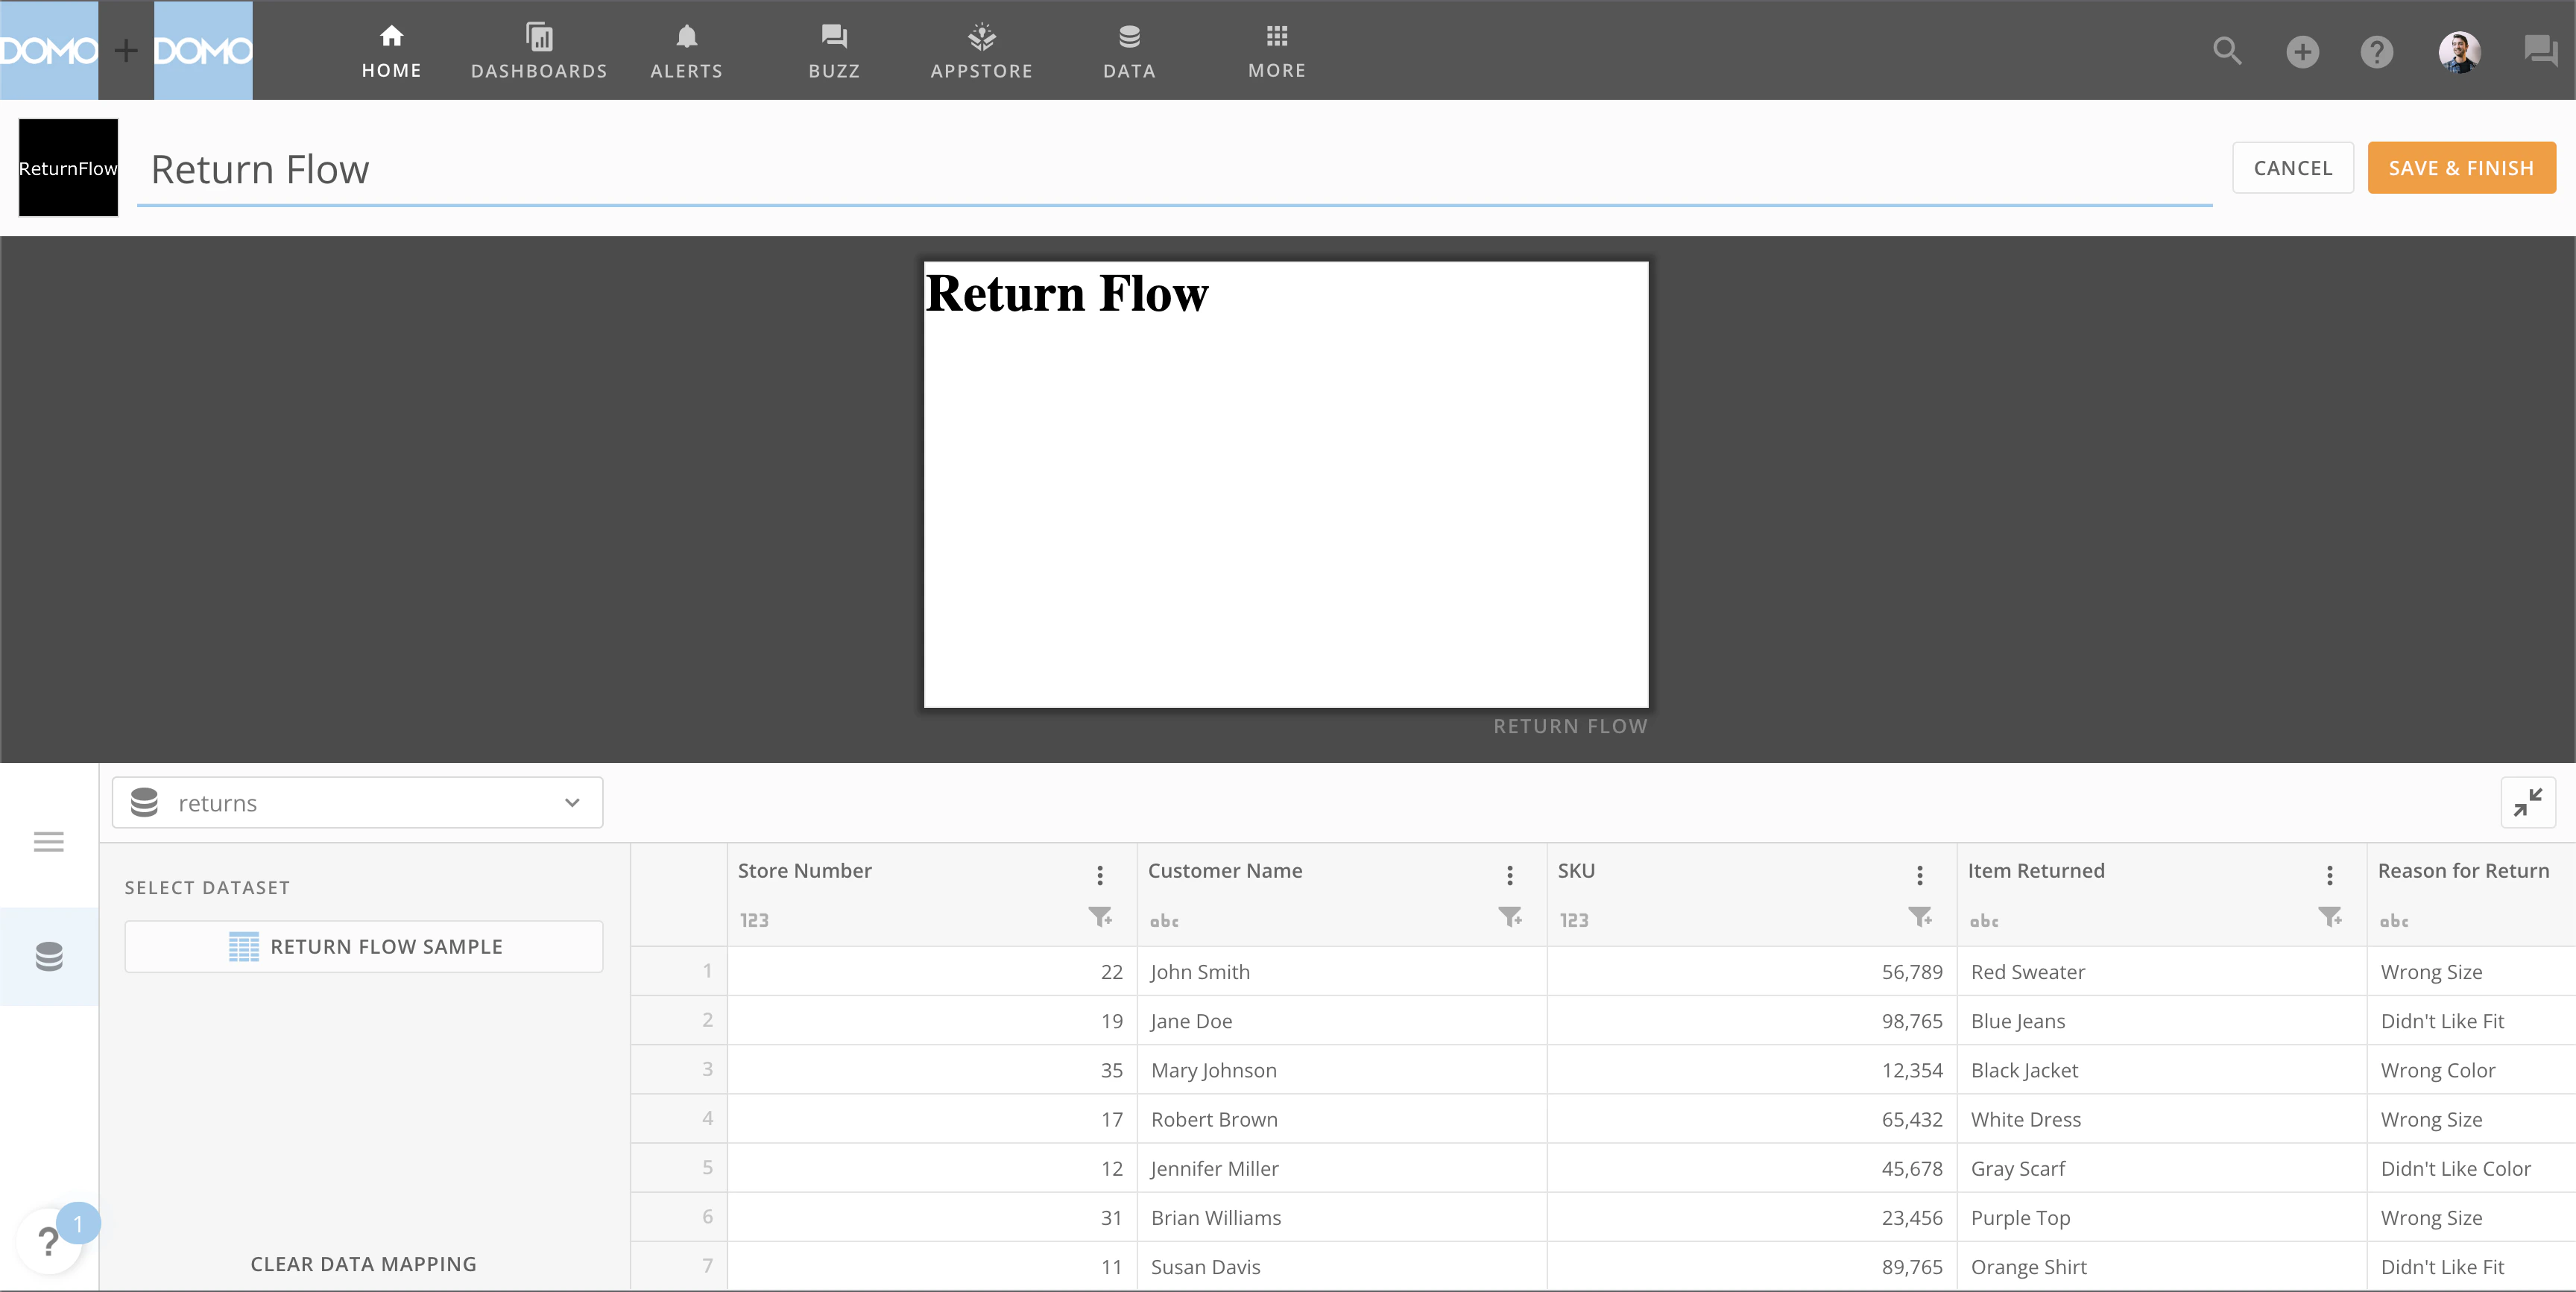Select the dataset database sidebar icon
Screen dimensions: 2576x1292
(x=48, y=956)
